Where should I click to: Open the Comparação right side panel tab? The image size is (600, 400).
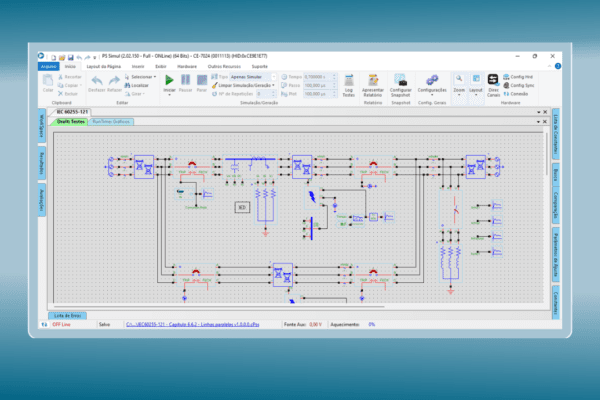556,207
